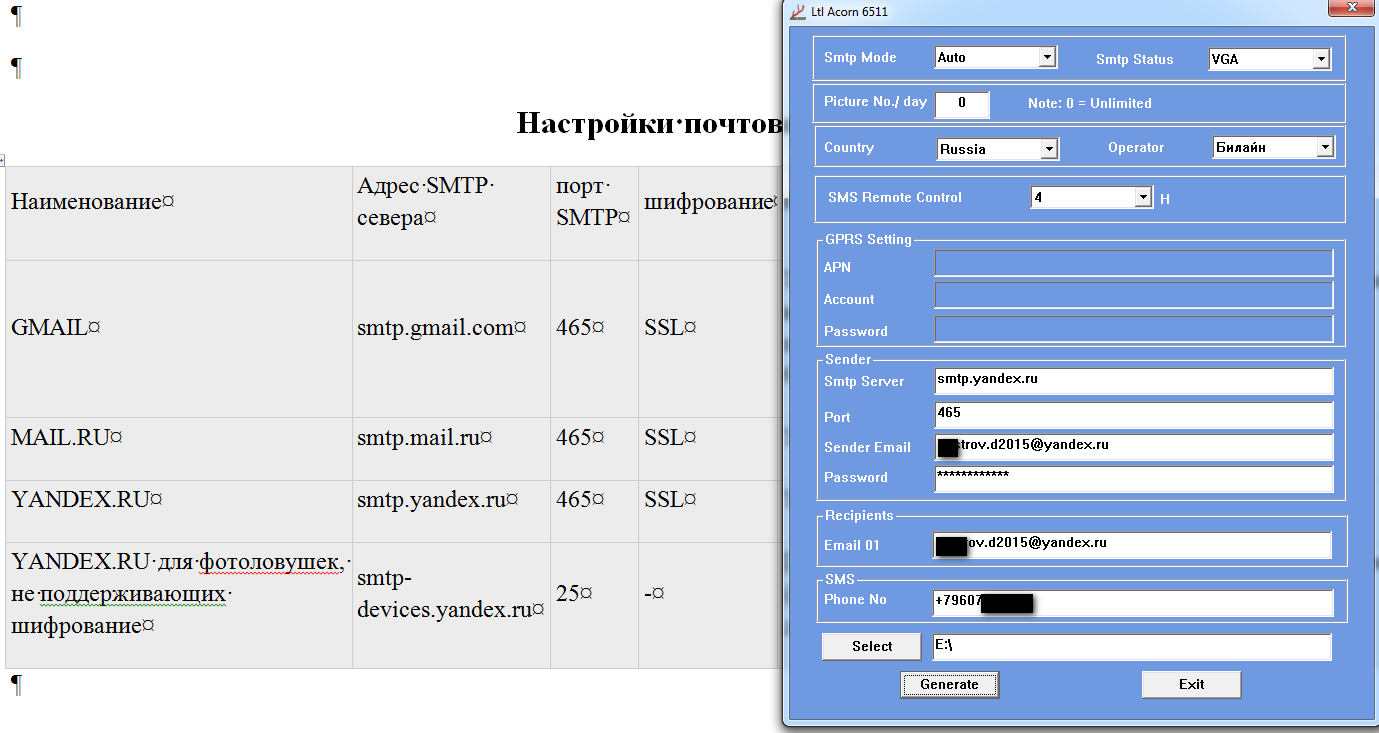
Task: Open the Smtp Status dropdown showing VGA
Action: pos(1321,59)
